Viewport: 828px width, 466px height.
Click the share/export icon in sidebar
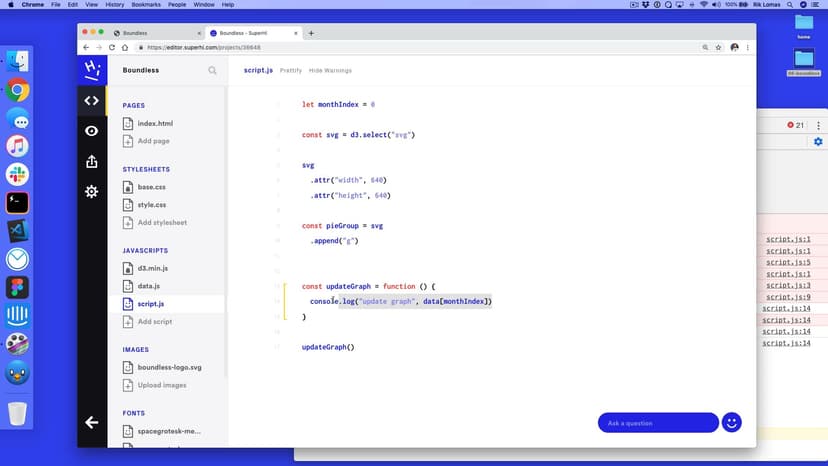coord(92,161)
